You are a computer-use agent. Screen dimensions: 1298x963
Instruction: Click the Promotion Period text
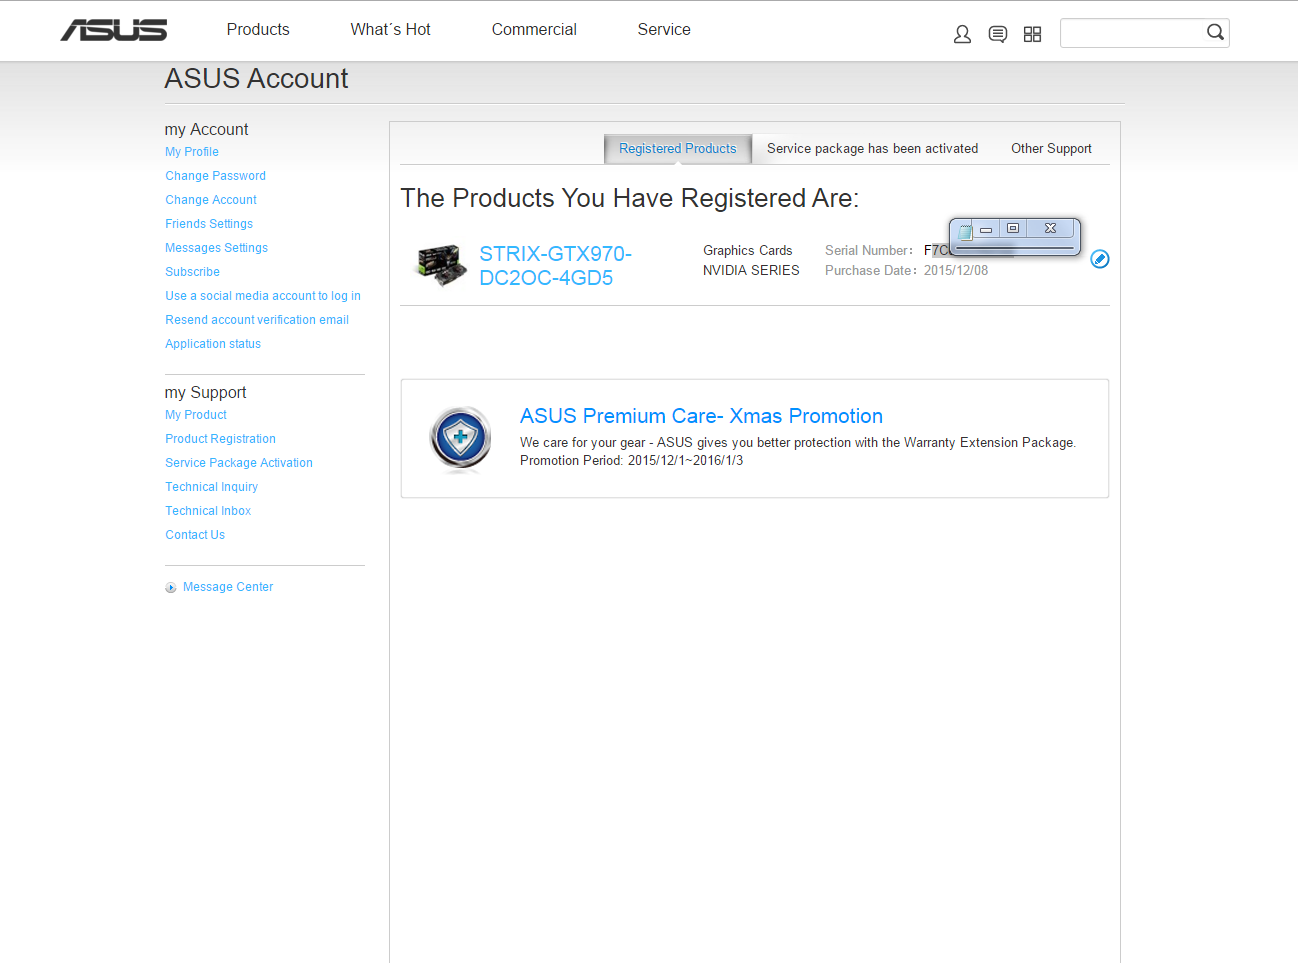pyautogui.click(x=631, y=461)
